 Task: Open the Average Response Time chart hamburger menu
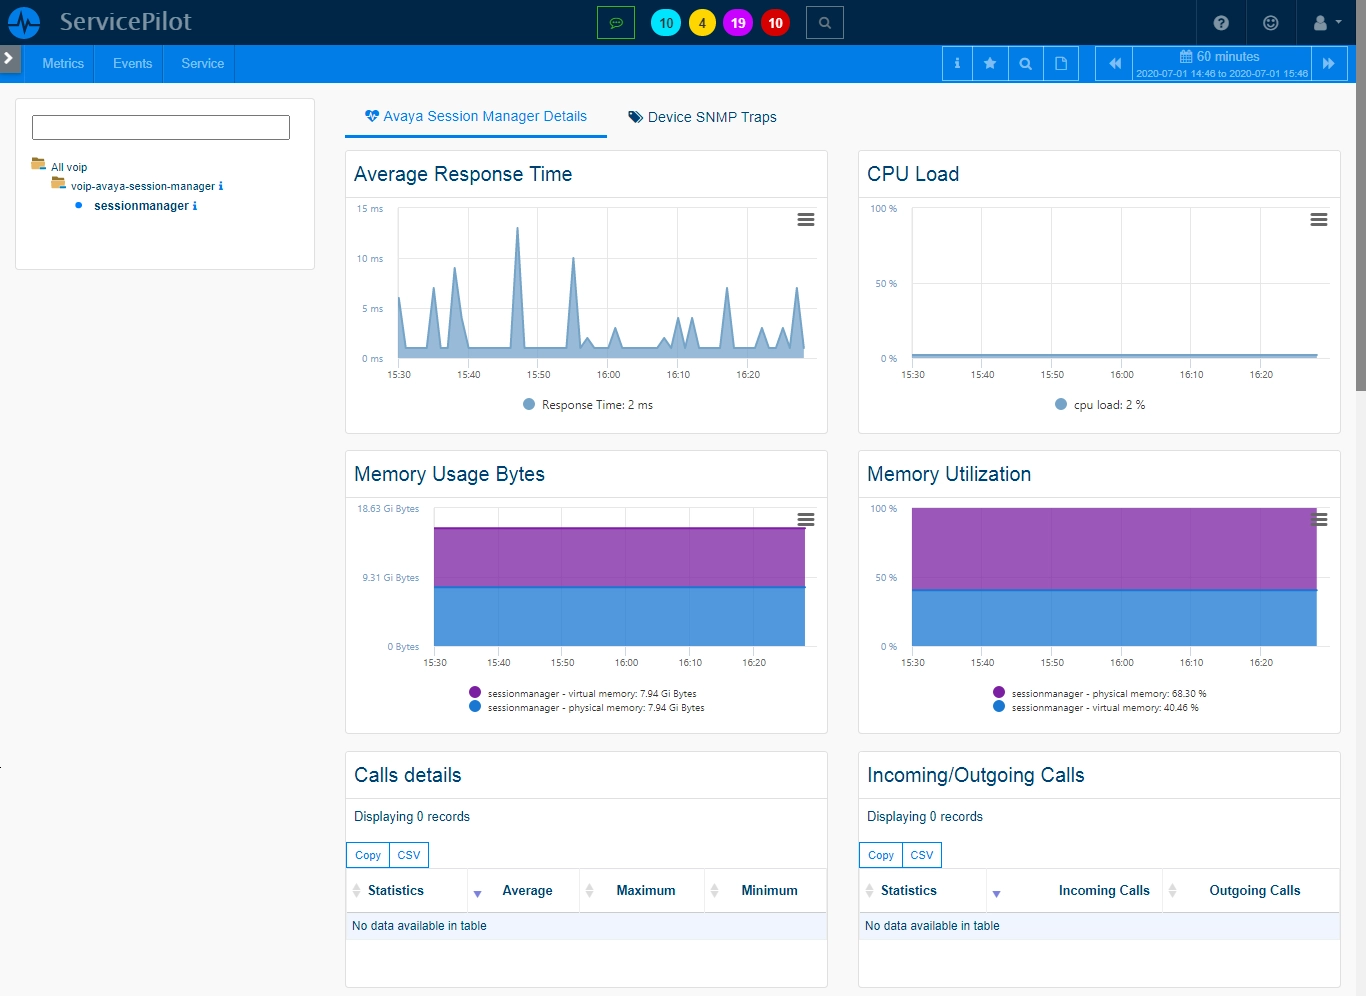pyautogui.click(x=805, y=219)
